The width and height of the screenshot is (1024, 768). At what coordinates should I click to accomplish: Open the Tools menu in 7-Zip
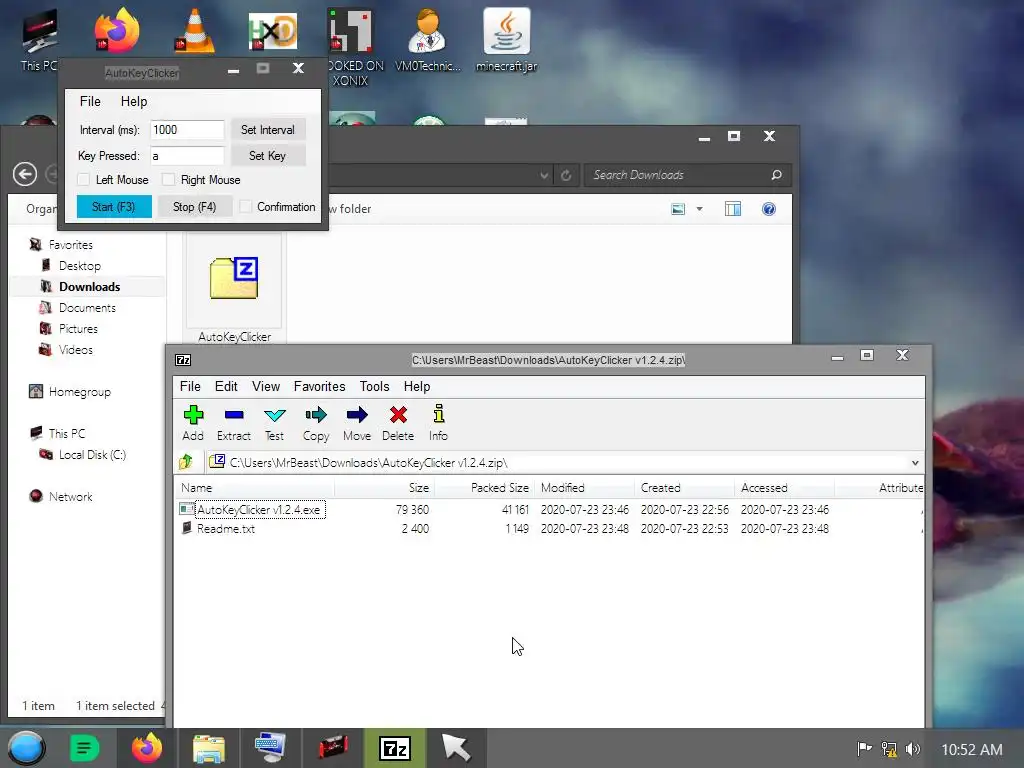(x=374, y=387)
